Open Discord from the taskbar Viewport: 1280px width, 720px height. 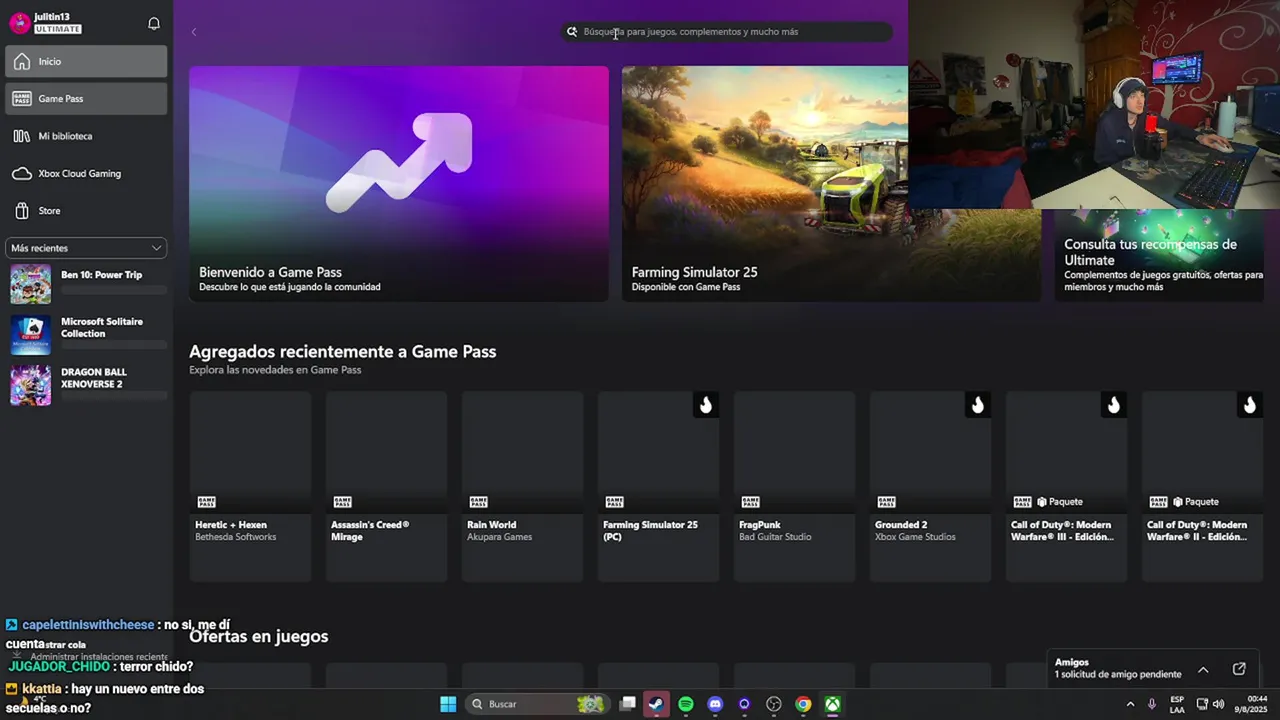tap(715, 704)
